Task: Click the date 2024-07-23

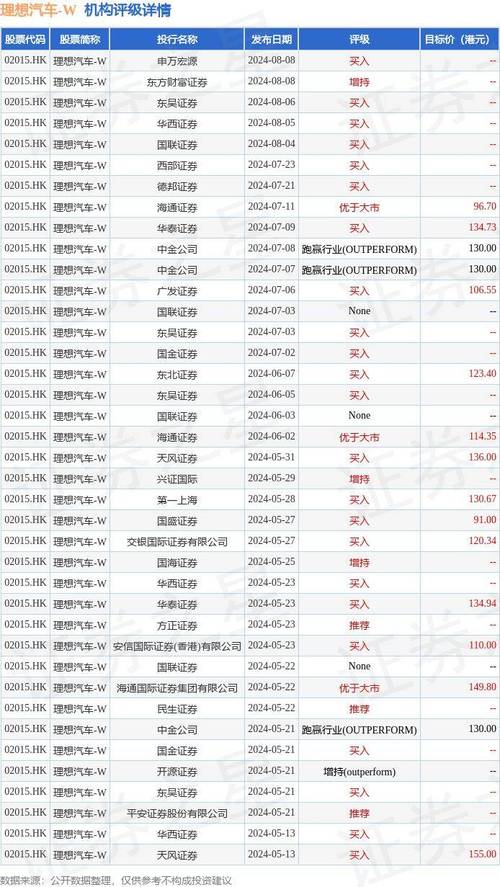Action: tap(271, 165)
